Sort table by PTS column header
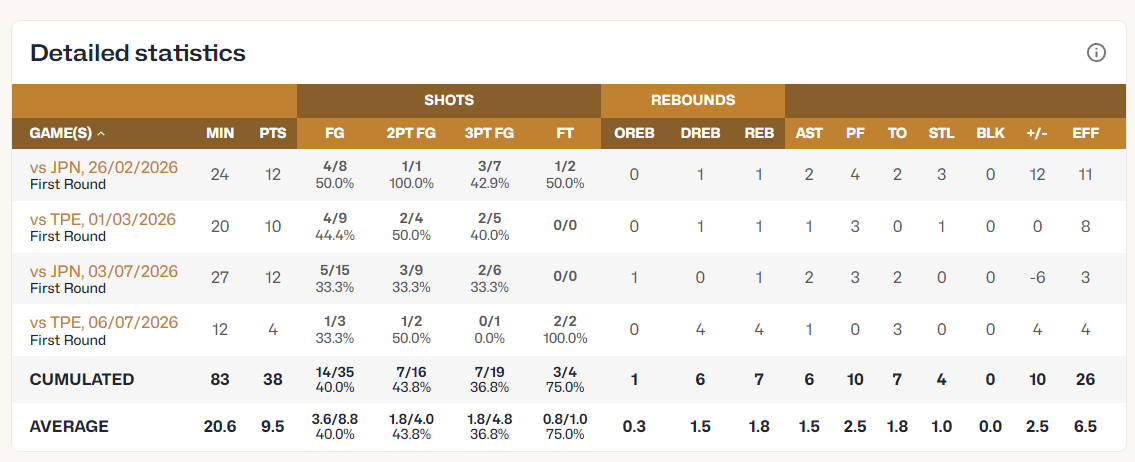Viewport: 1135px width, 462px height. 273,133
